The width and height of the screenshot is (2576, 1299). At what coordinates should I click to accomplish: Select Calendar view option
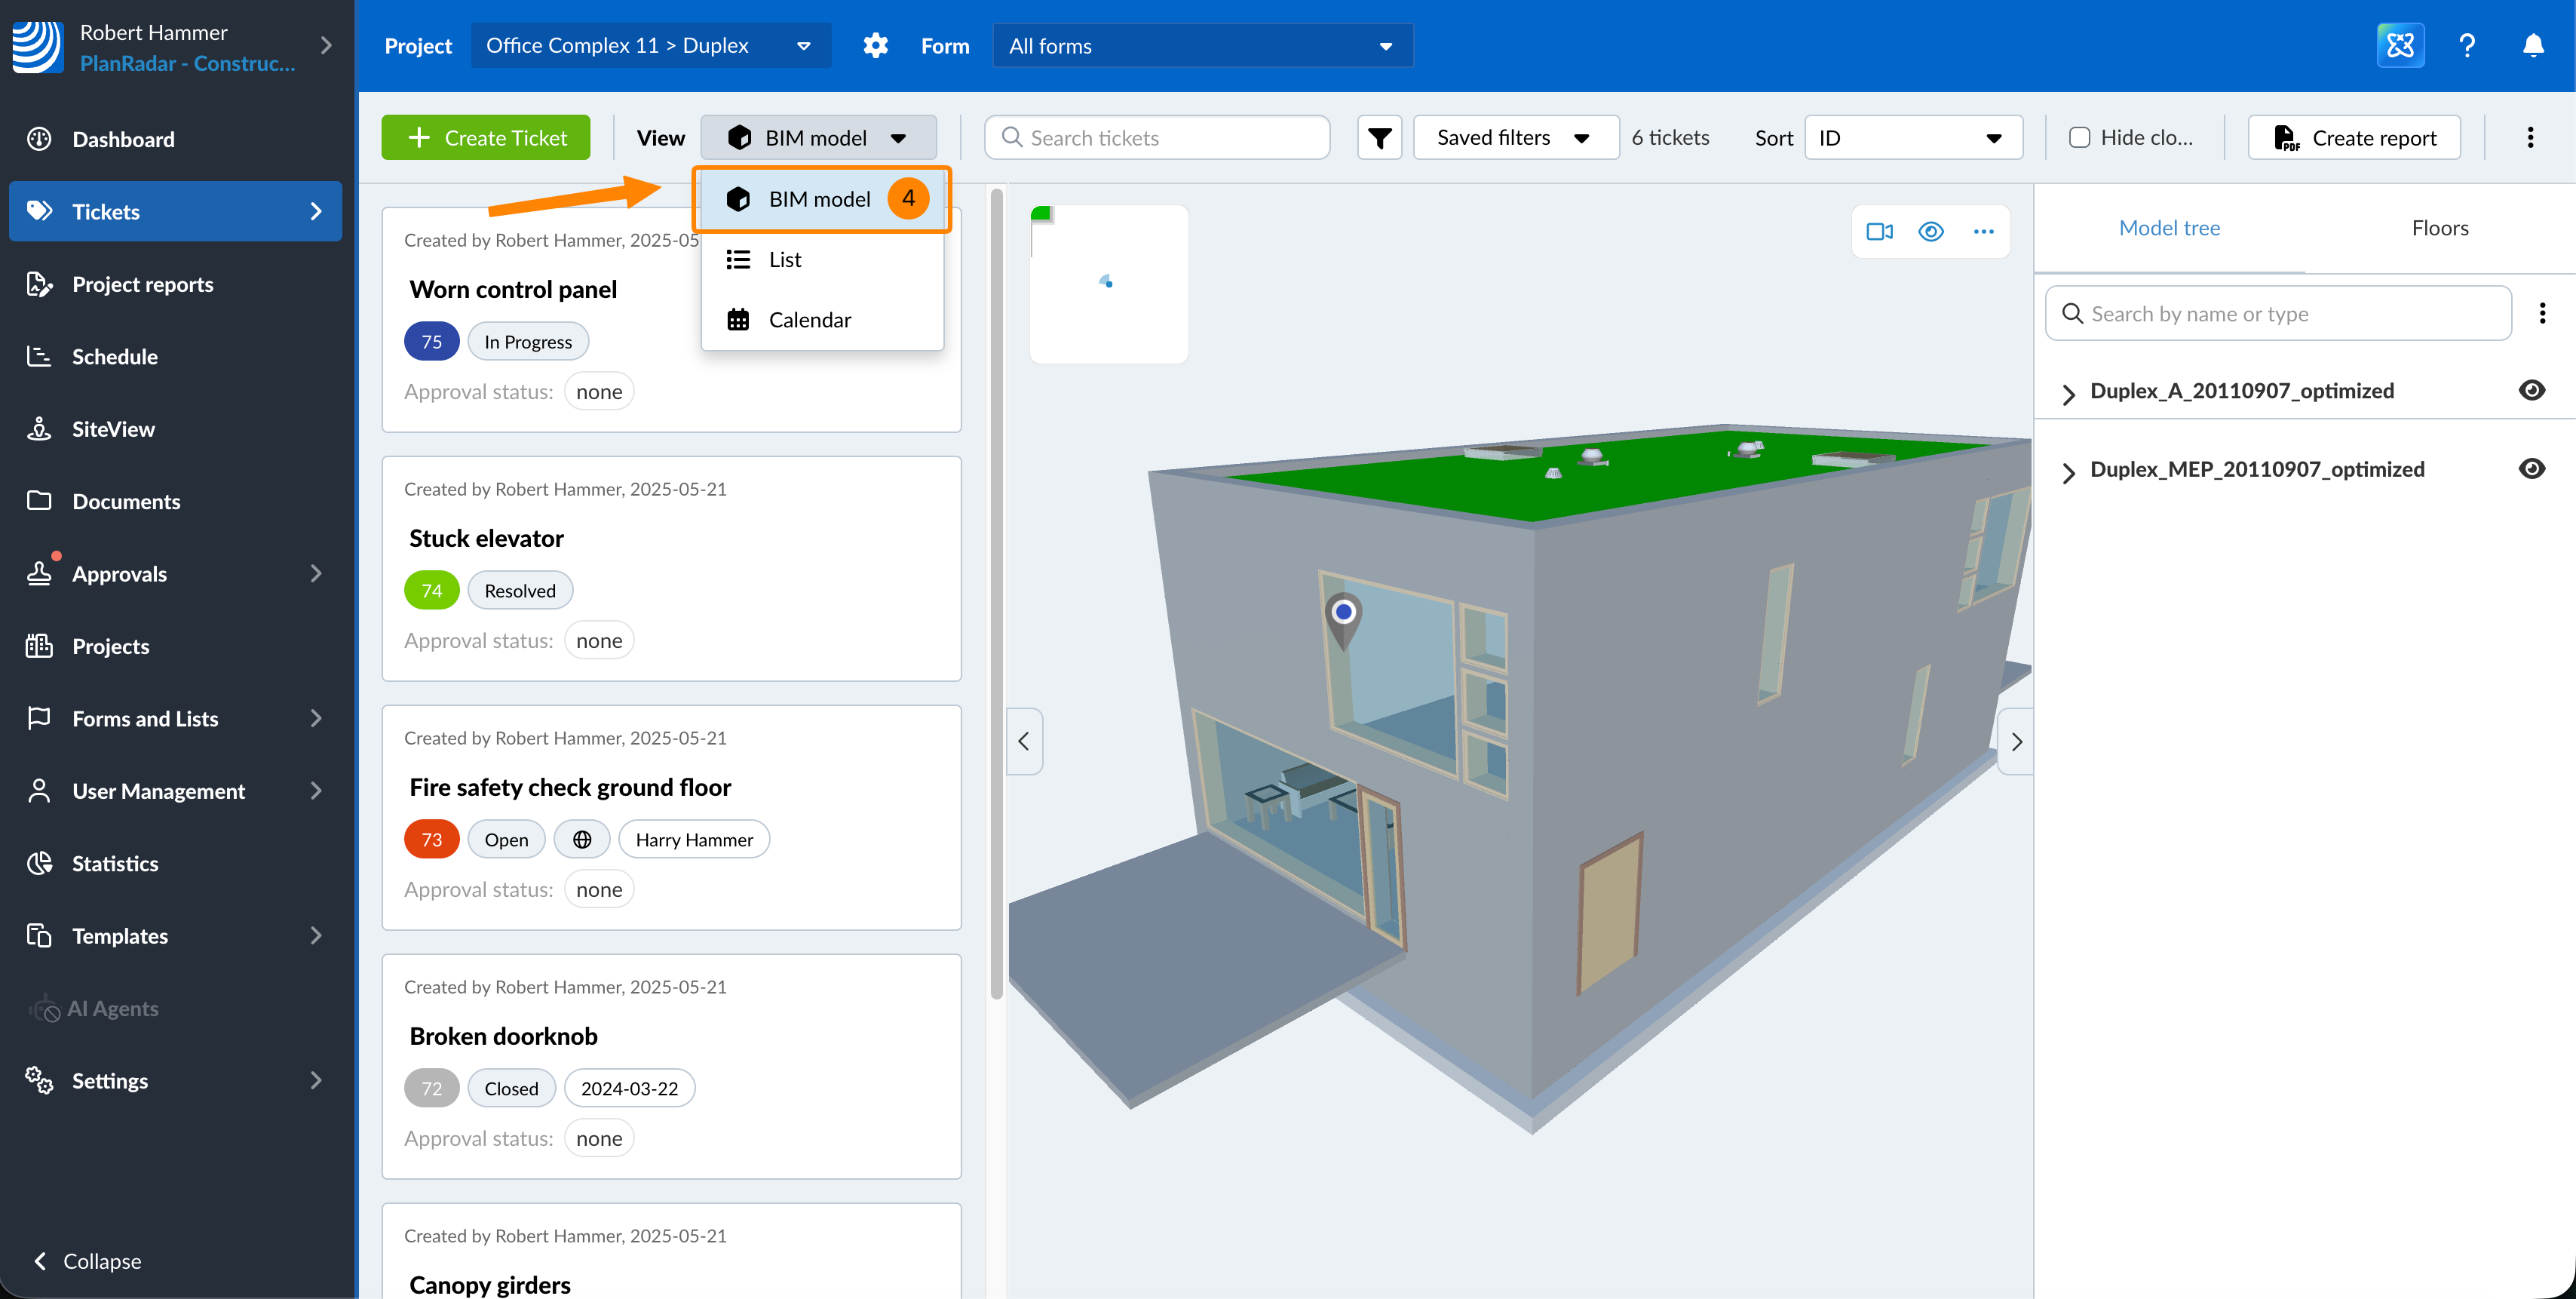point(822,320)
